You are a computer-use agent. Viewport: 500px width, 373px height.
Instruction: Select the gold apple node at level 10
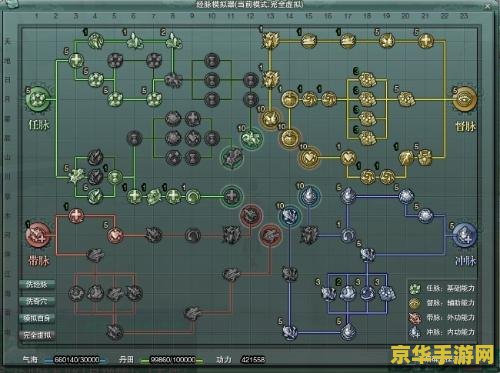[290, 138]
